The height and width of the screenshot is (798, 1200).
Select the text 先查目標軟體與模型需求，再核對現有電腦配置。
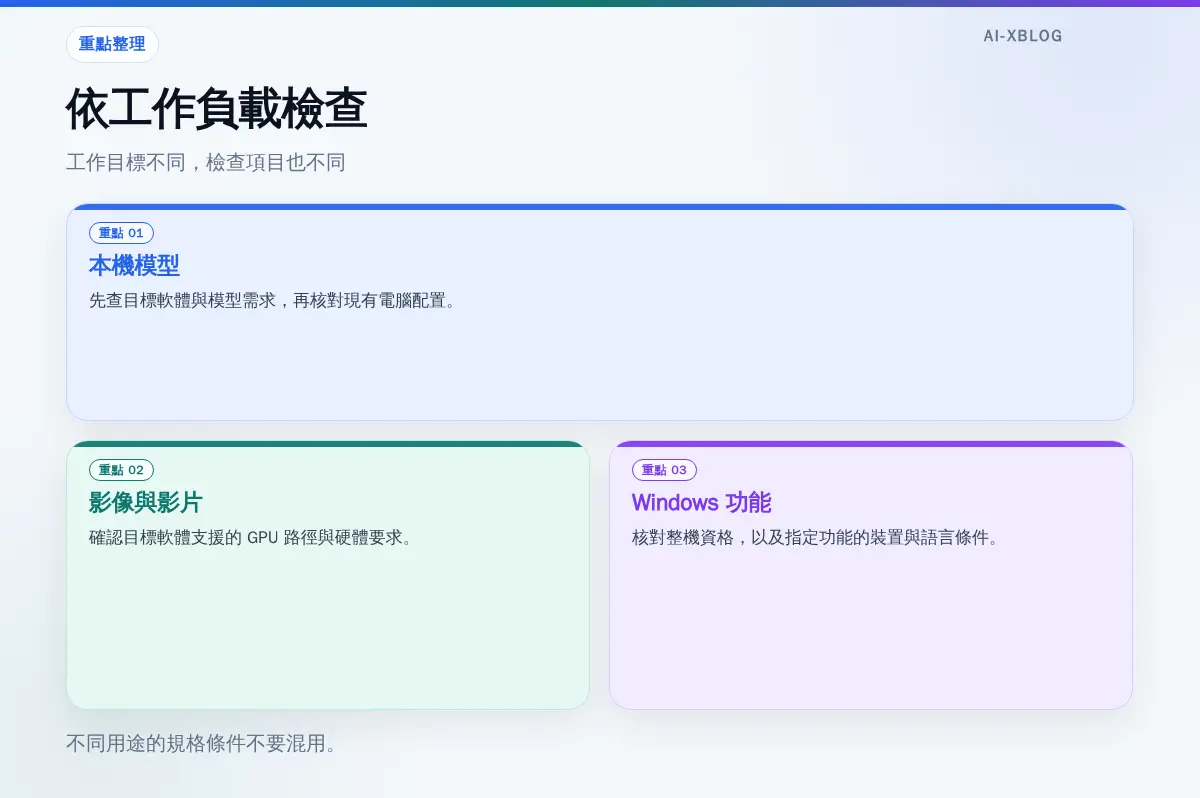273,300
